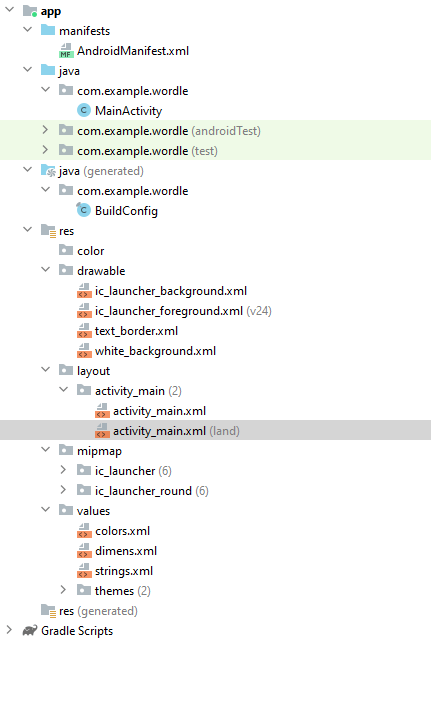The image size is (431, 716).
Task: Collapse the manifests folder chevron
Action: tap(27, 30)
